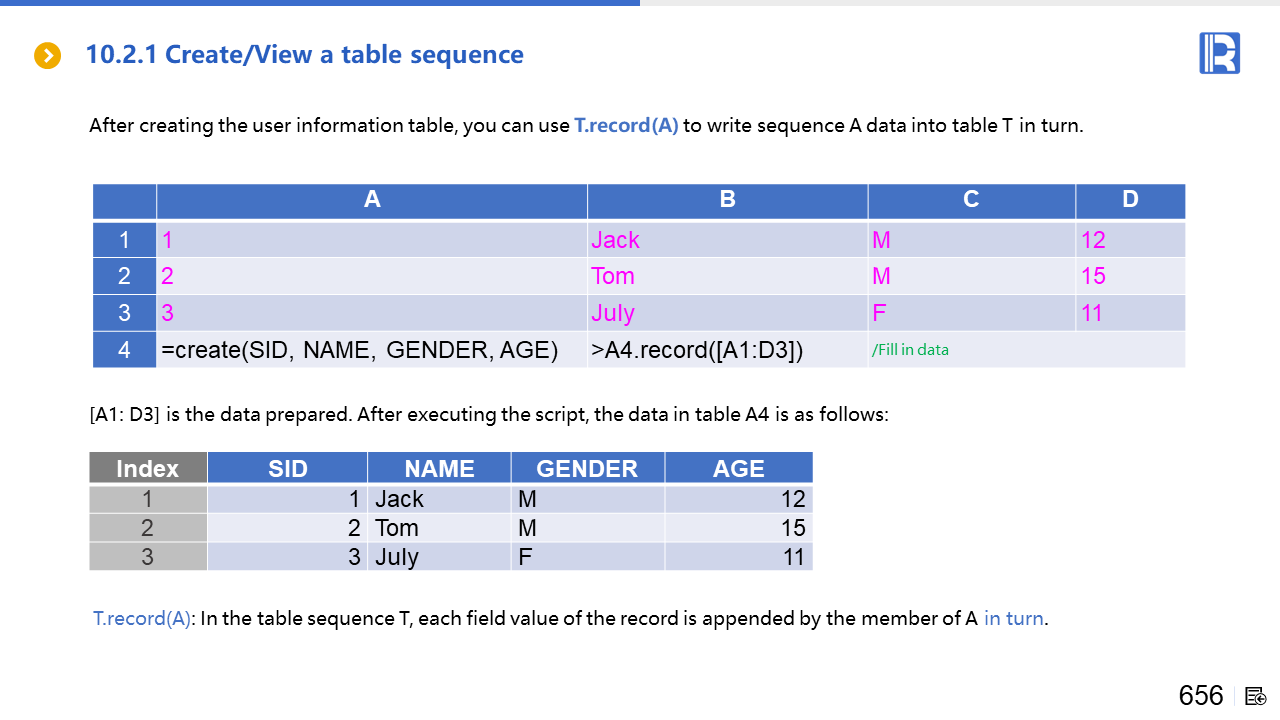The width and height of the screenshot is (1280, 720).
Task: Select the column A header of the script grid
Action: point(372,200)
